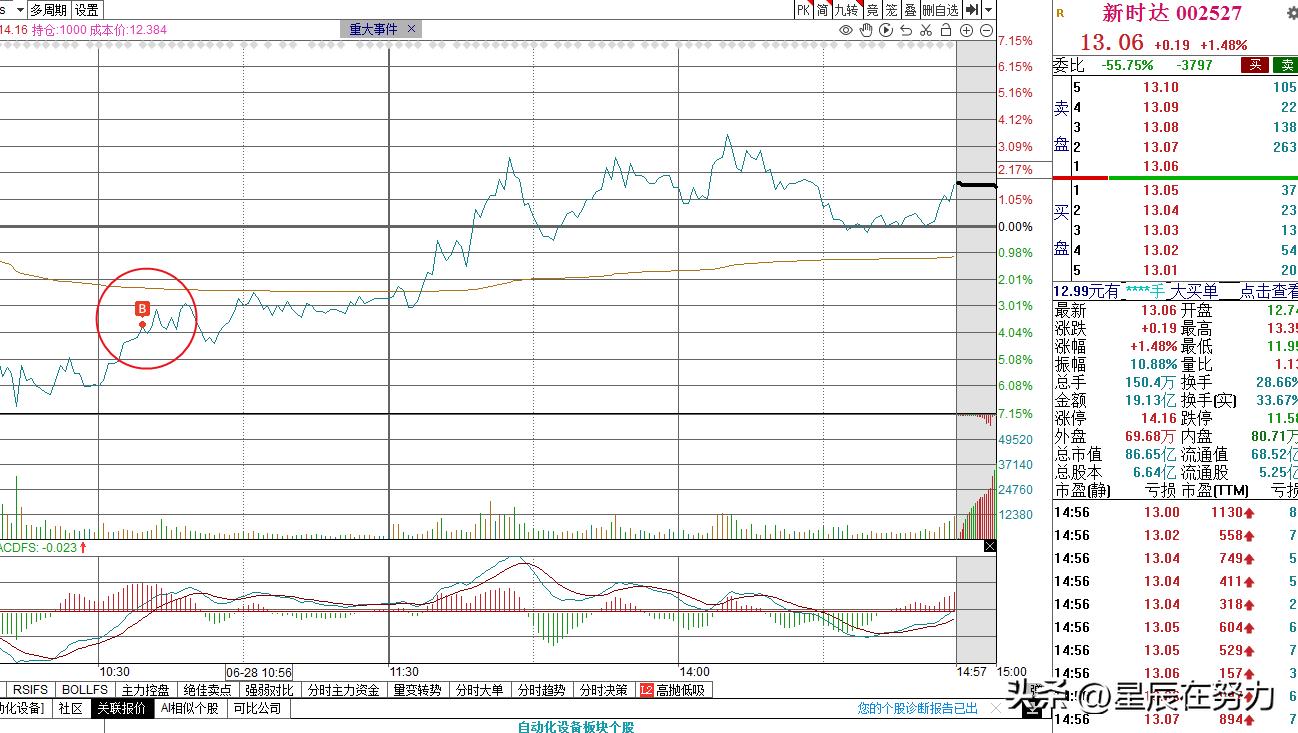Screen dimensions: 1298x733
Task: Click the green 卖 sell button
Action: tap(1285, 65)
